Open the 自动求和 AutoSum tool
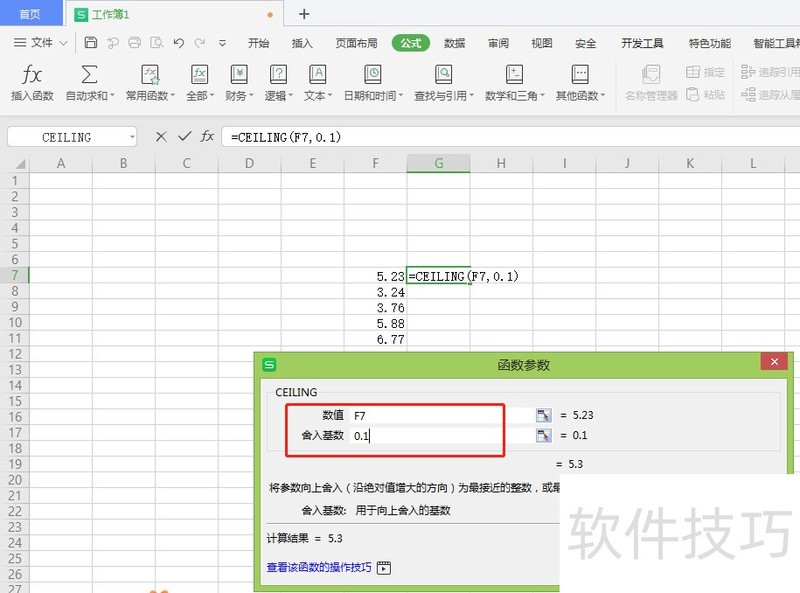The height and width of the screenshot is (593, 800). pyautogui.click(x=90, y=75)
